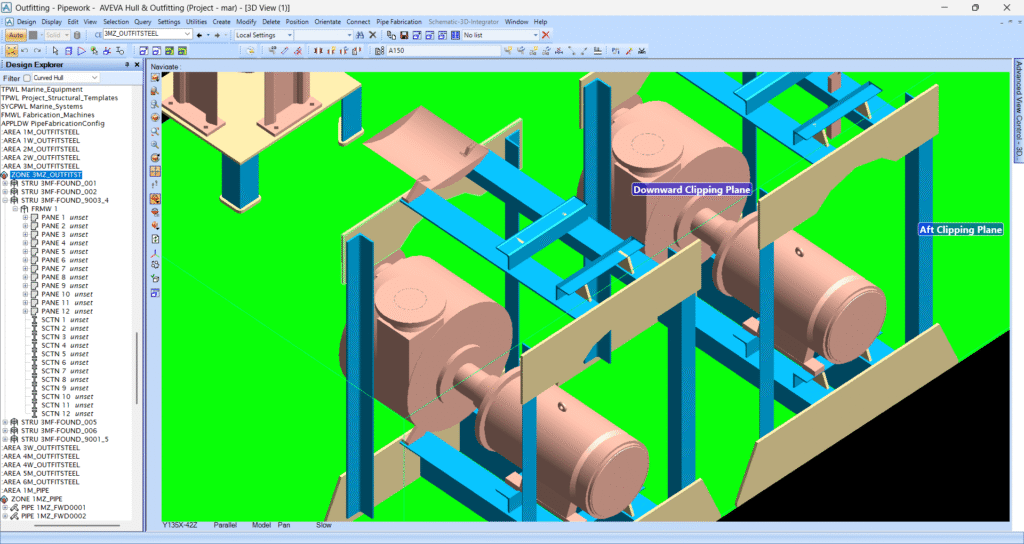The image size is (1024, 544).
Task: Toggle the Filter checkbox in Design Explorer
Action: coord(27,78)
